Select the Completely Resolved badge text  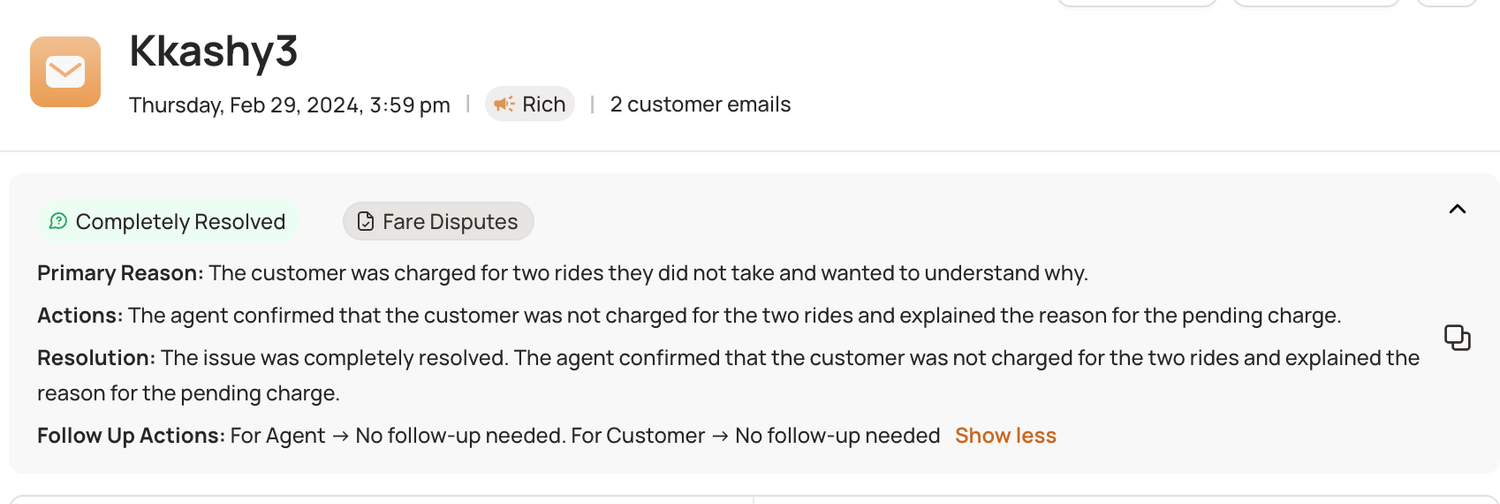coord(180,222)
